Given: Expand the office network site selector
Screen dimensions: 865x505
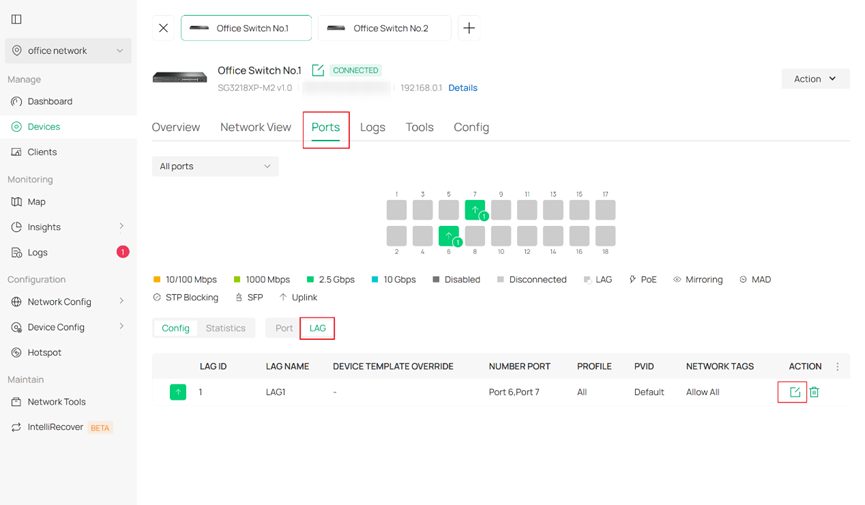Looking at the screenshot, I should click(68, 51).
